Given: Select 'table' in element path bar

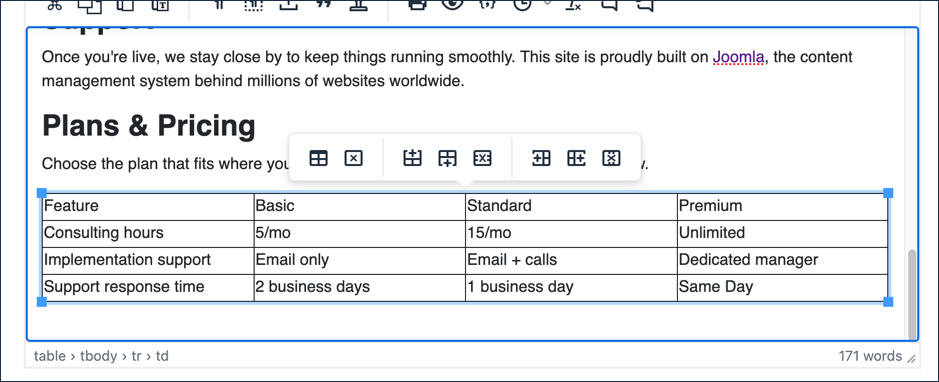Looking at the screenshot, I should click(x=50, y=356).
